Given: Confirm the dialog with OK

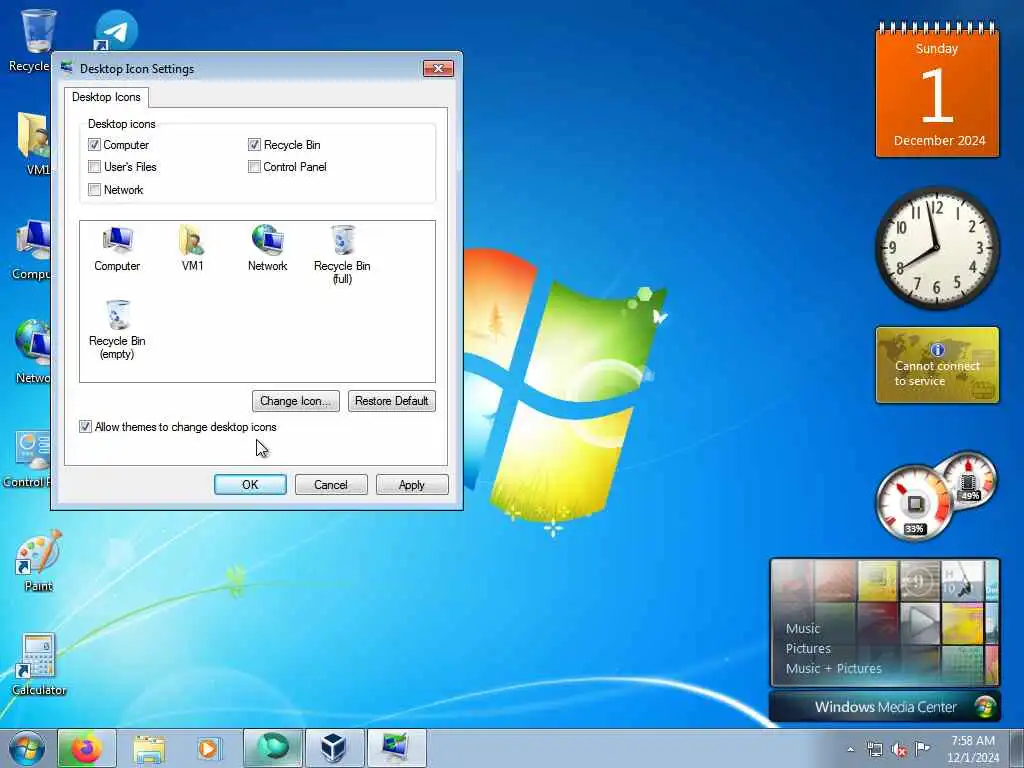Looking at the screenshot, I should [250, 485].
